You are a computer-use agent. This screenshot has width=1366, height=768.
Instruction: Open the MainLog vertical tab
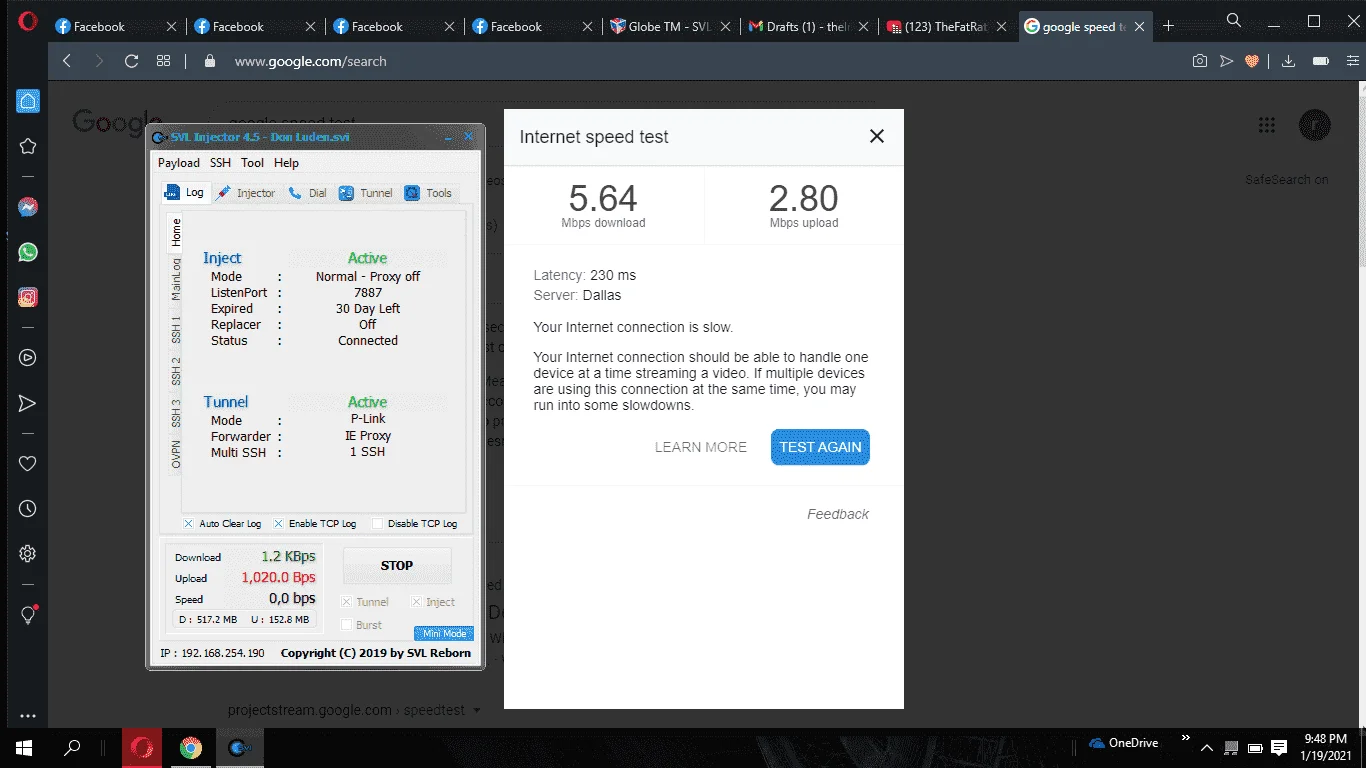point(176,279)
